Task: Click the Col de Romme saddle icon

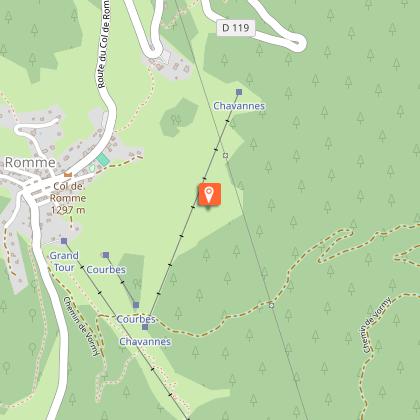Action: pos(68,174)
